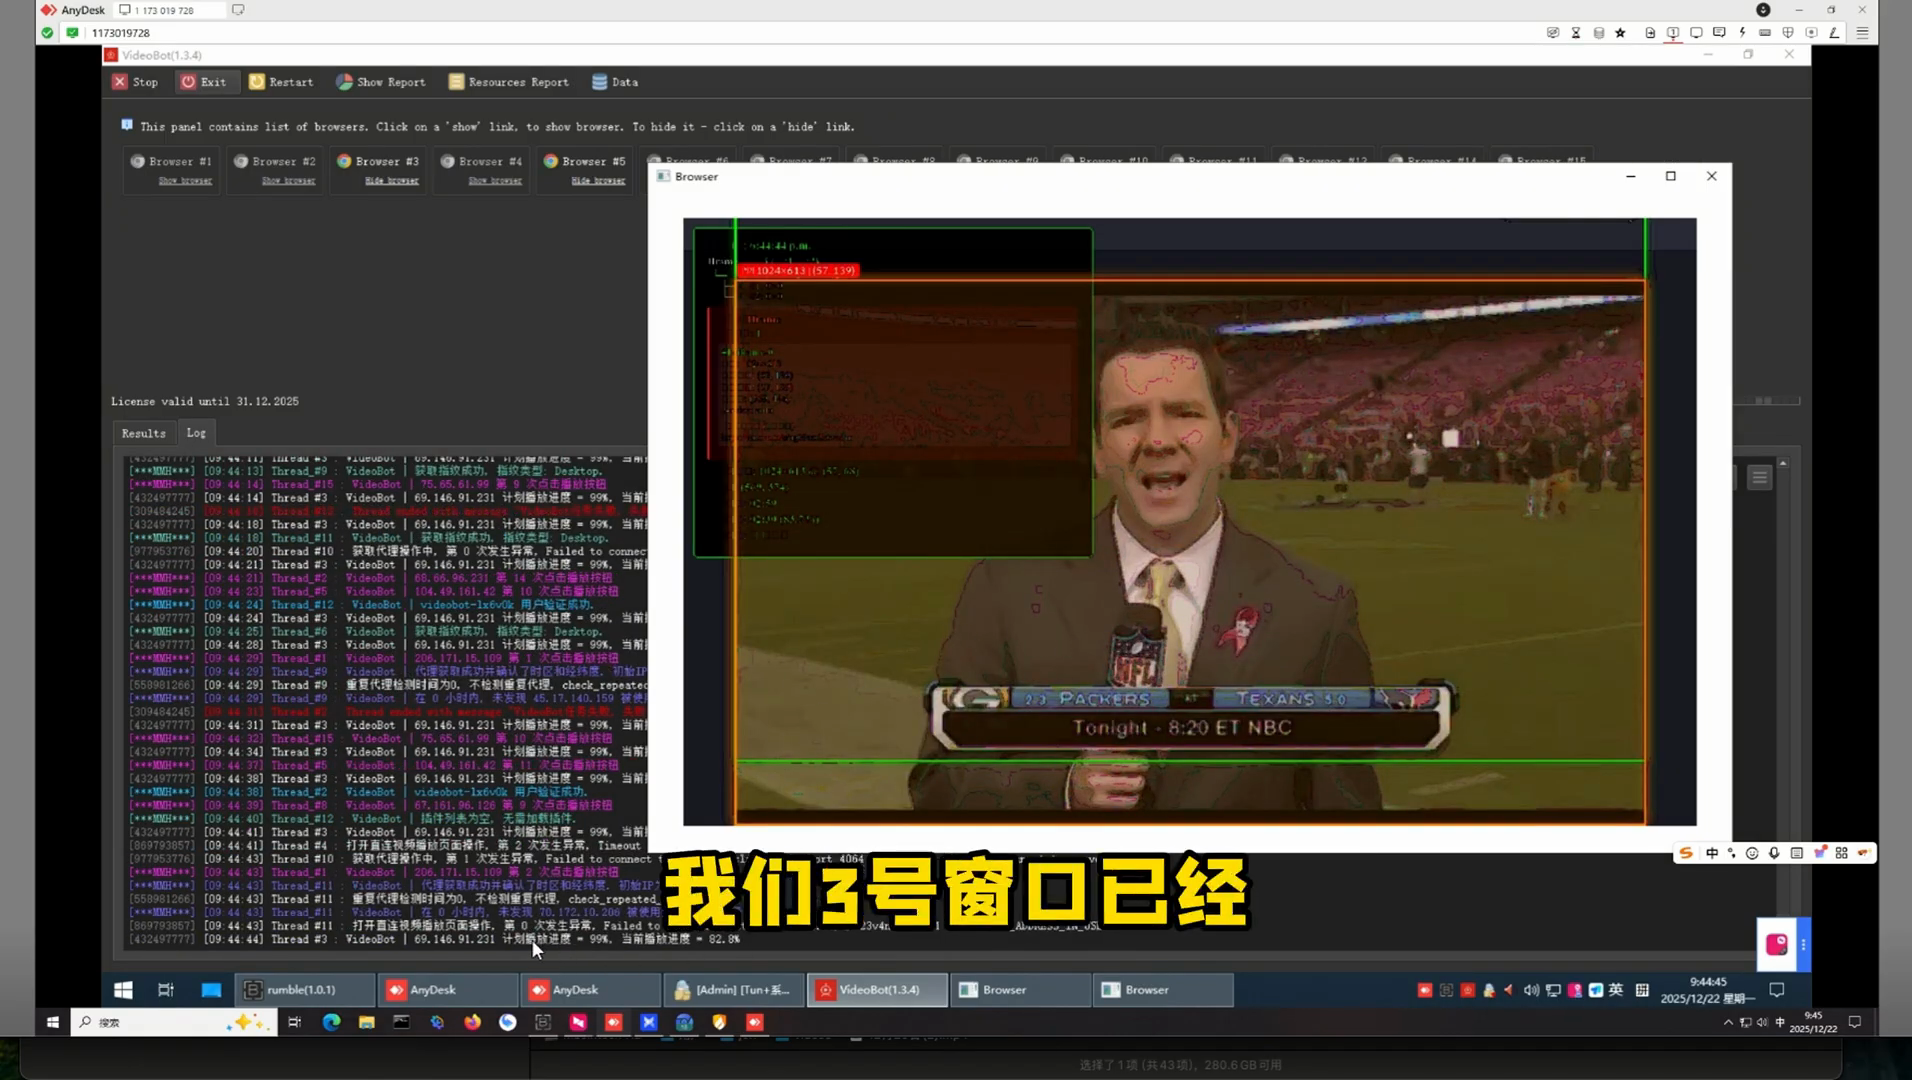
Task: Maximize the Browser popup window
Action: 1670,176
